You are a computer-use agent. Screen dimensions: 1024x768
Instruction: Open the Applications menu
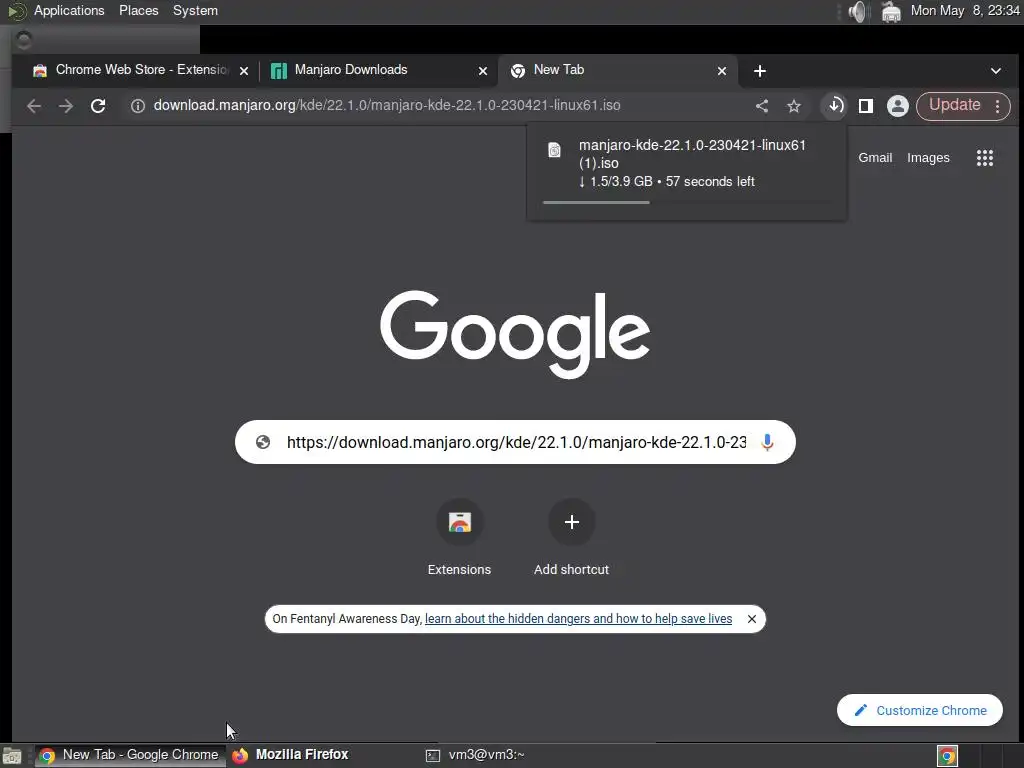[69, 10]
